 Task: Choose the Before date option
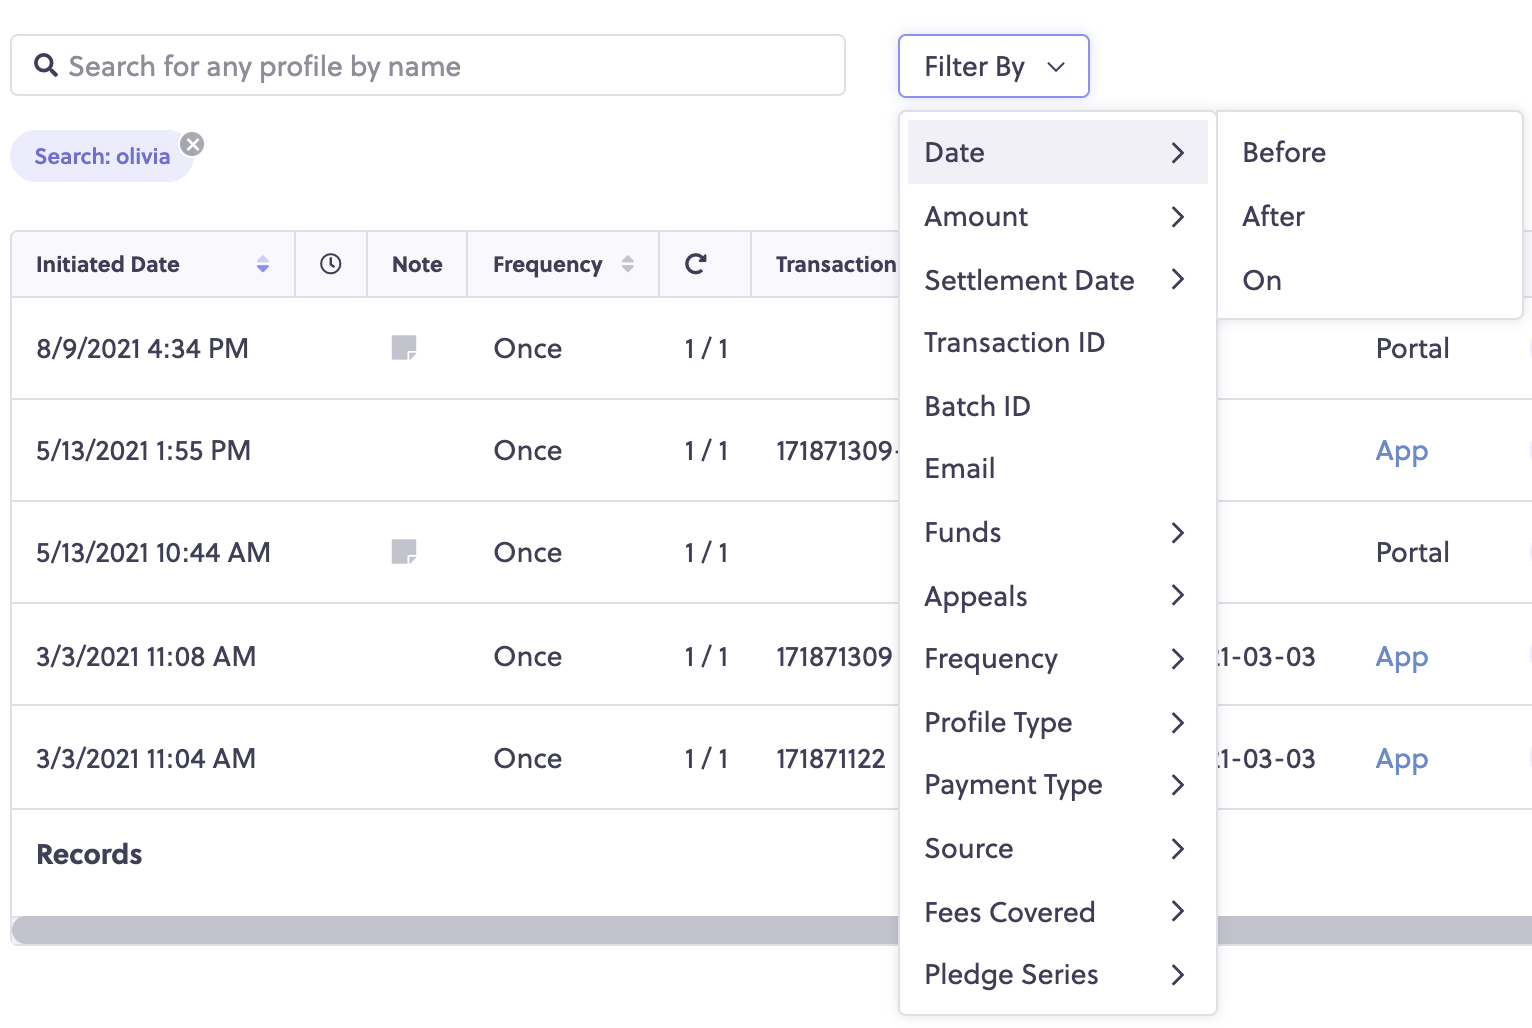point(1284,152)
